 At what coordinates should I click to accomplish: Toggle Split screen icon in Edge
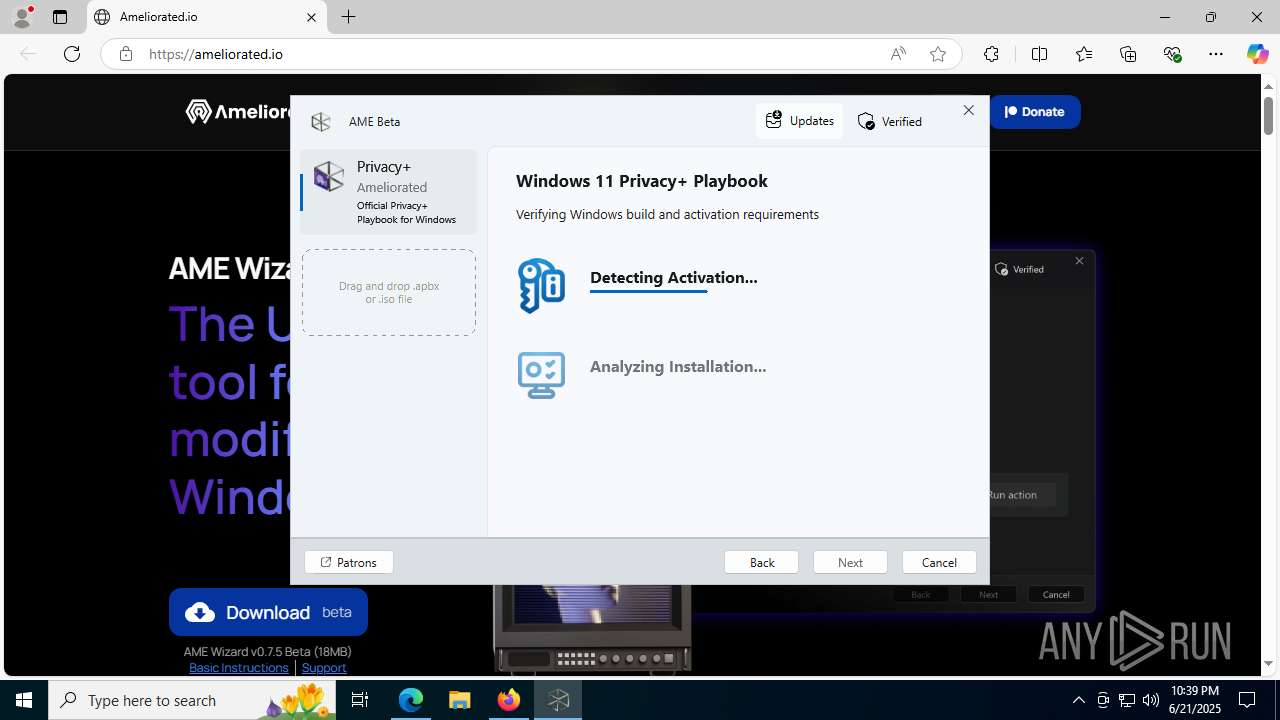coord(1039,54)
